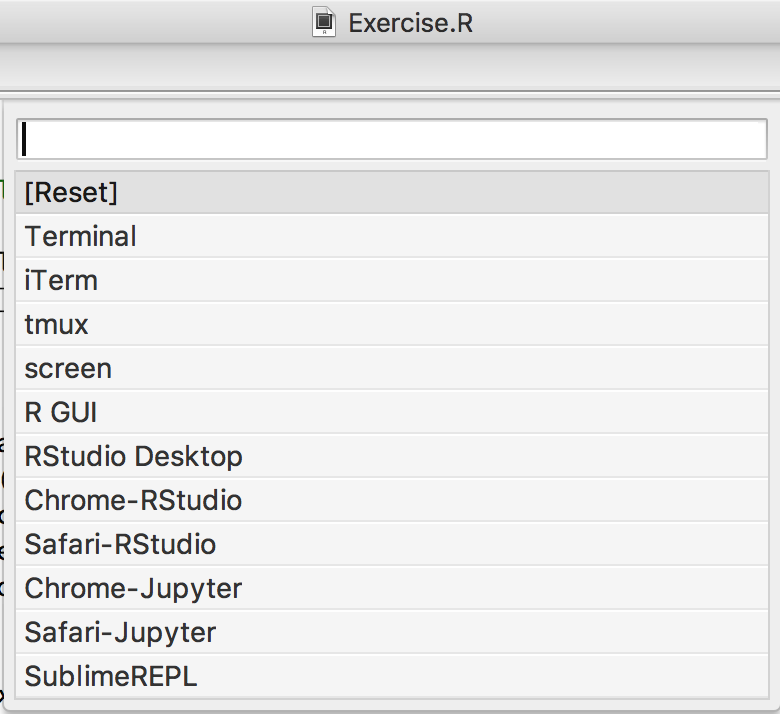Image resolution: width=780 pixels, height=714 pixels.
Task: Click the blank title bar area beside Exercise.R
Action: (622, 22)
